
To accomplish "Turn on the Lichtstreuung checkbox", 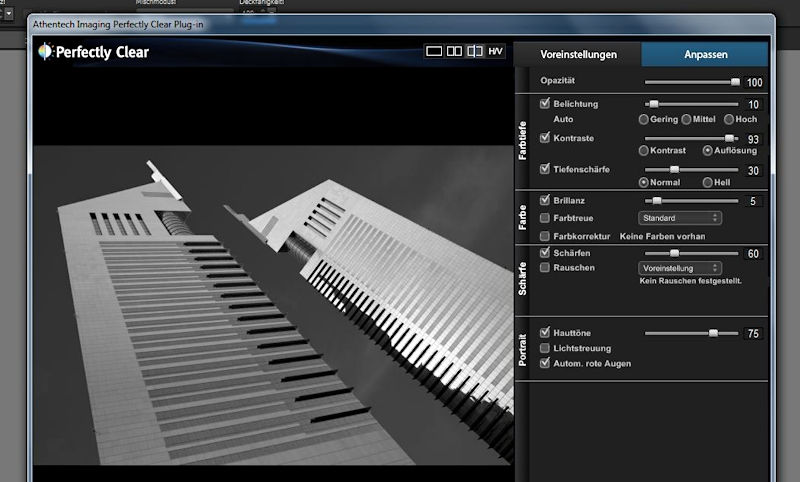I will pos(545,348).
